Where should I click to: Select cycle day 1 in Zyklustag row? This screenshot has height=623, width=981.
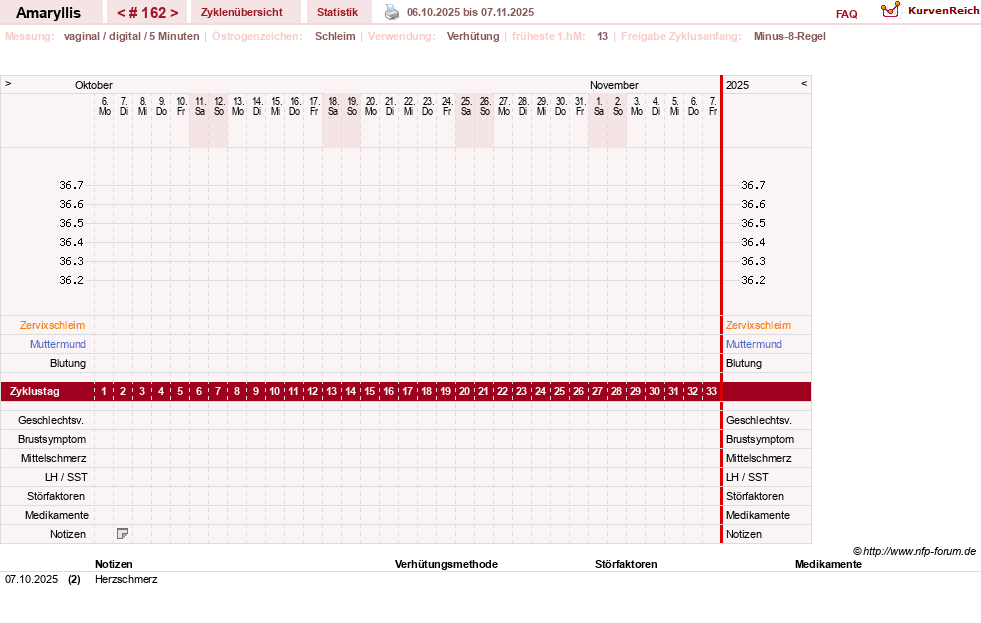pyautogui.click(x=104, y=391)
